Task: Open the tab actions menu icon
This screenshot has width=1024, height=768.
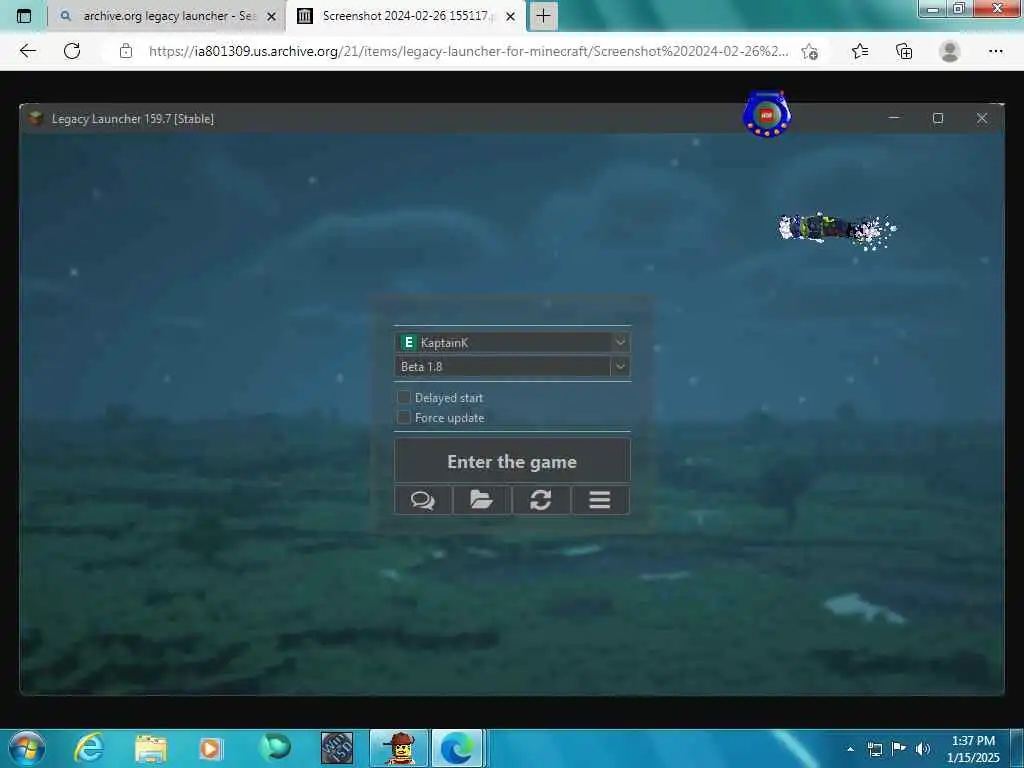Action: tap(24, 16)
